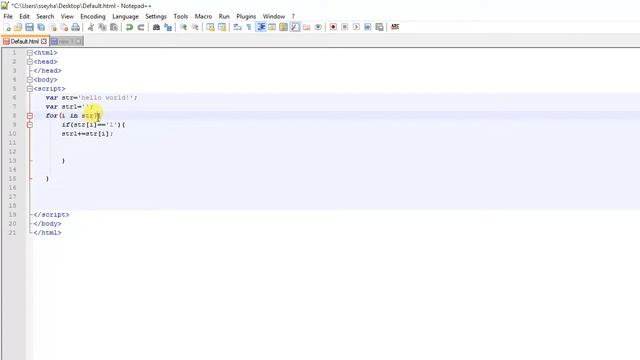Open the Search menu
This screenshot has height=360, width=640.
[x=45, y=16]
